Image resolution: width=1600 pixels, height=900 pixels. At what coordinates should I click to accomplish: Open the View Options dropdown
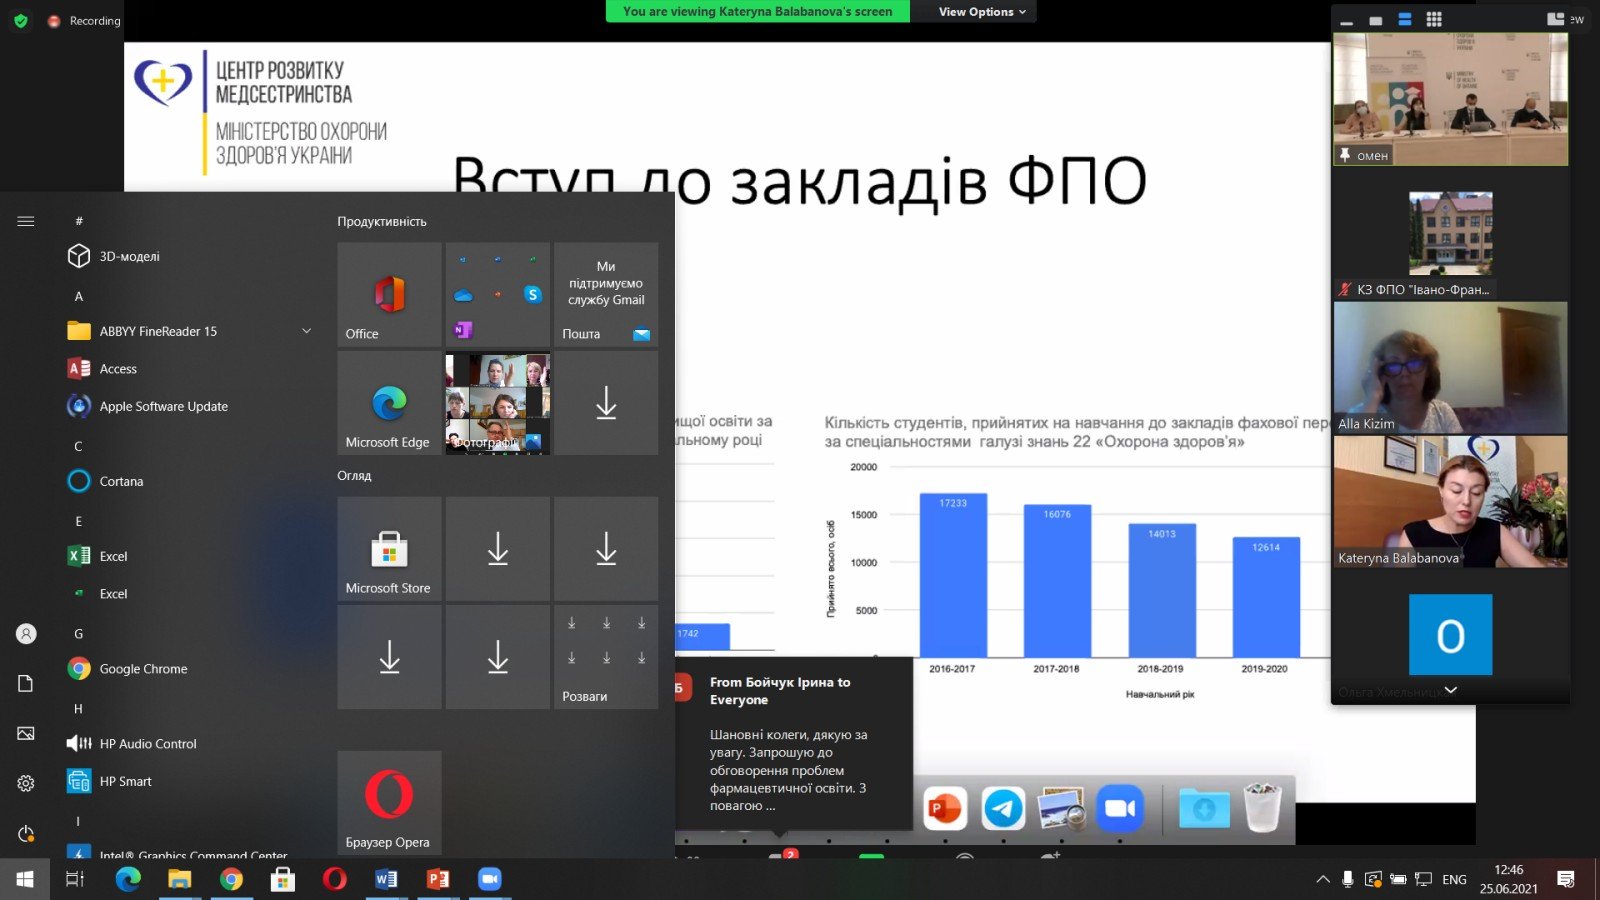(x=981, y=12)
